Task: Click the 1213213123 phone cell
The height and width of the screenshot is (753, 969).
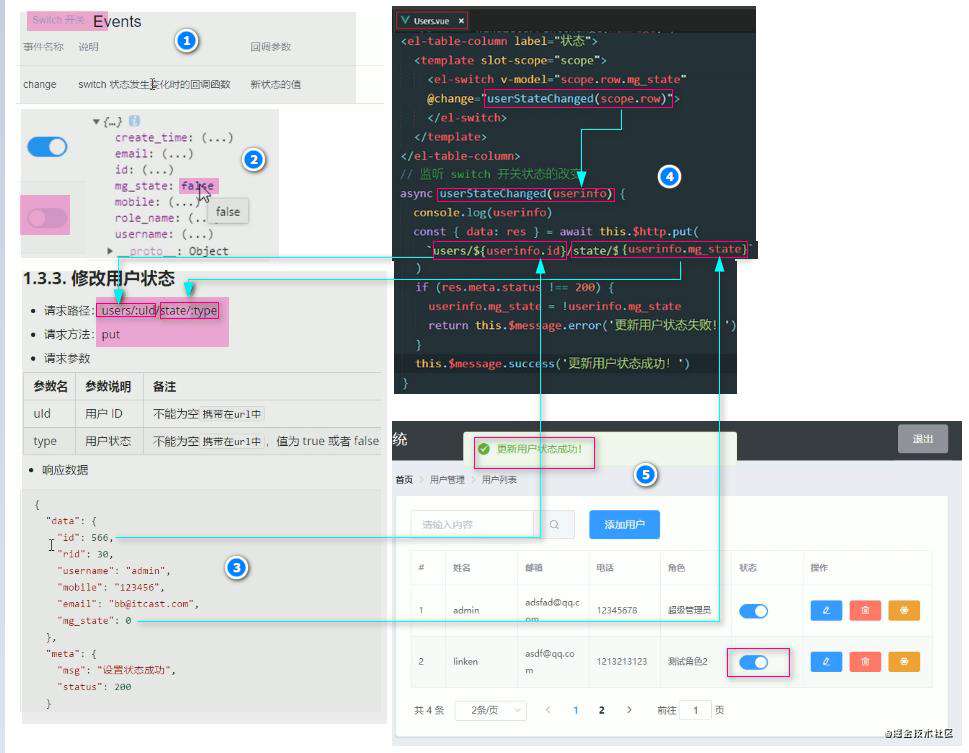Action: point(622,662)
